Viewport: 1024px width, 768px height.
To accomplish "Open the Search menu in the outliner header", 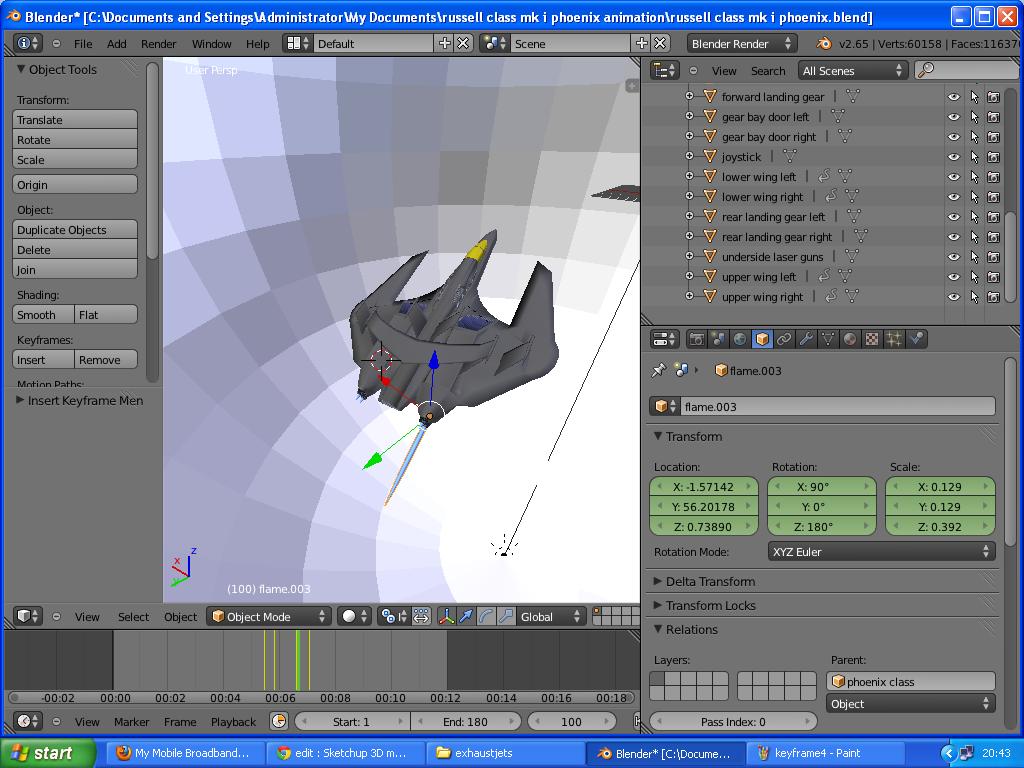I will coord(768,70).
